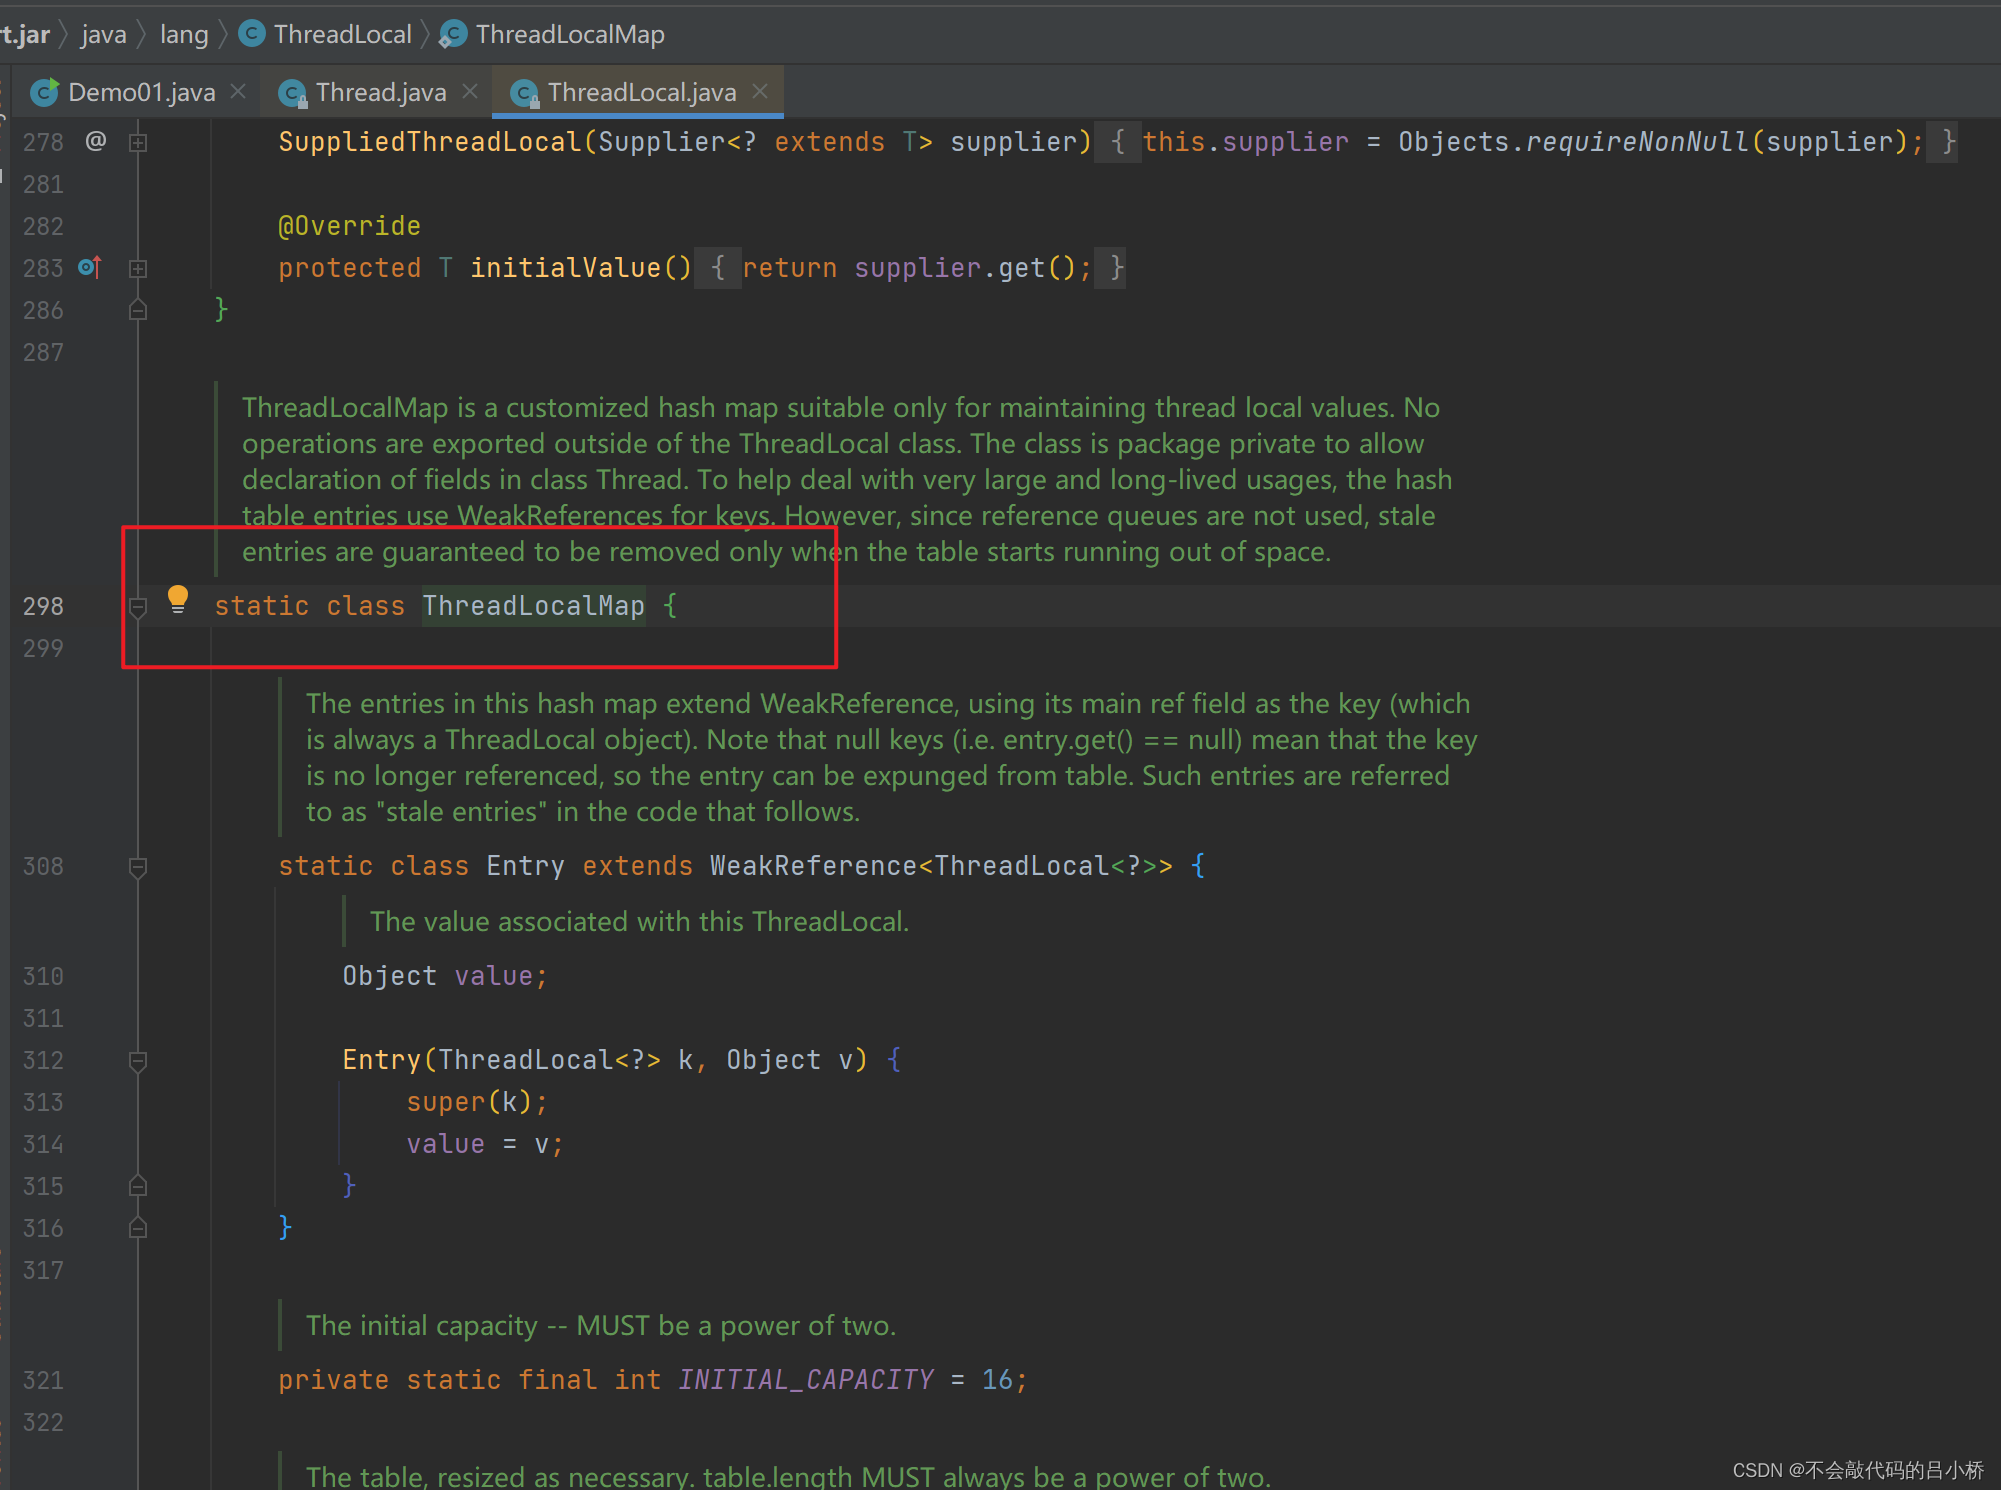This screenshot has height=1490, width=2001.
Task: Click the ThreadLocal class icon in breadcrumb
Action: coord(252,33)
